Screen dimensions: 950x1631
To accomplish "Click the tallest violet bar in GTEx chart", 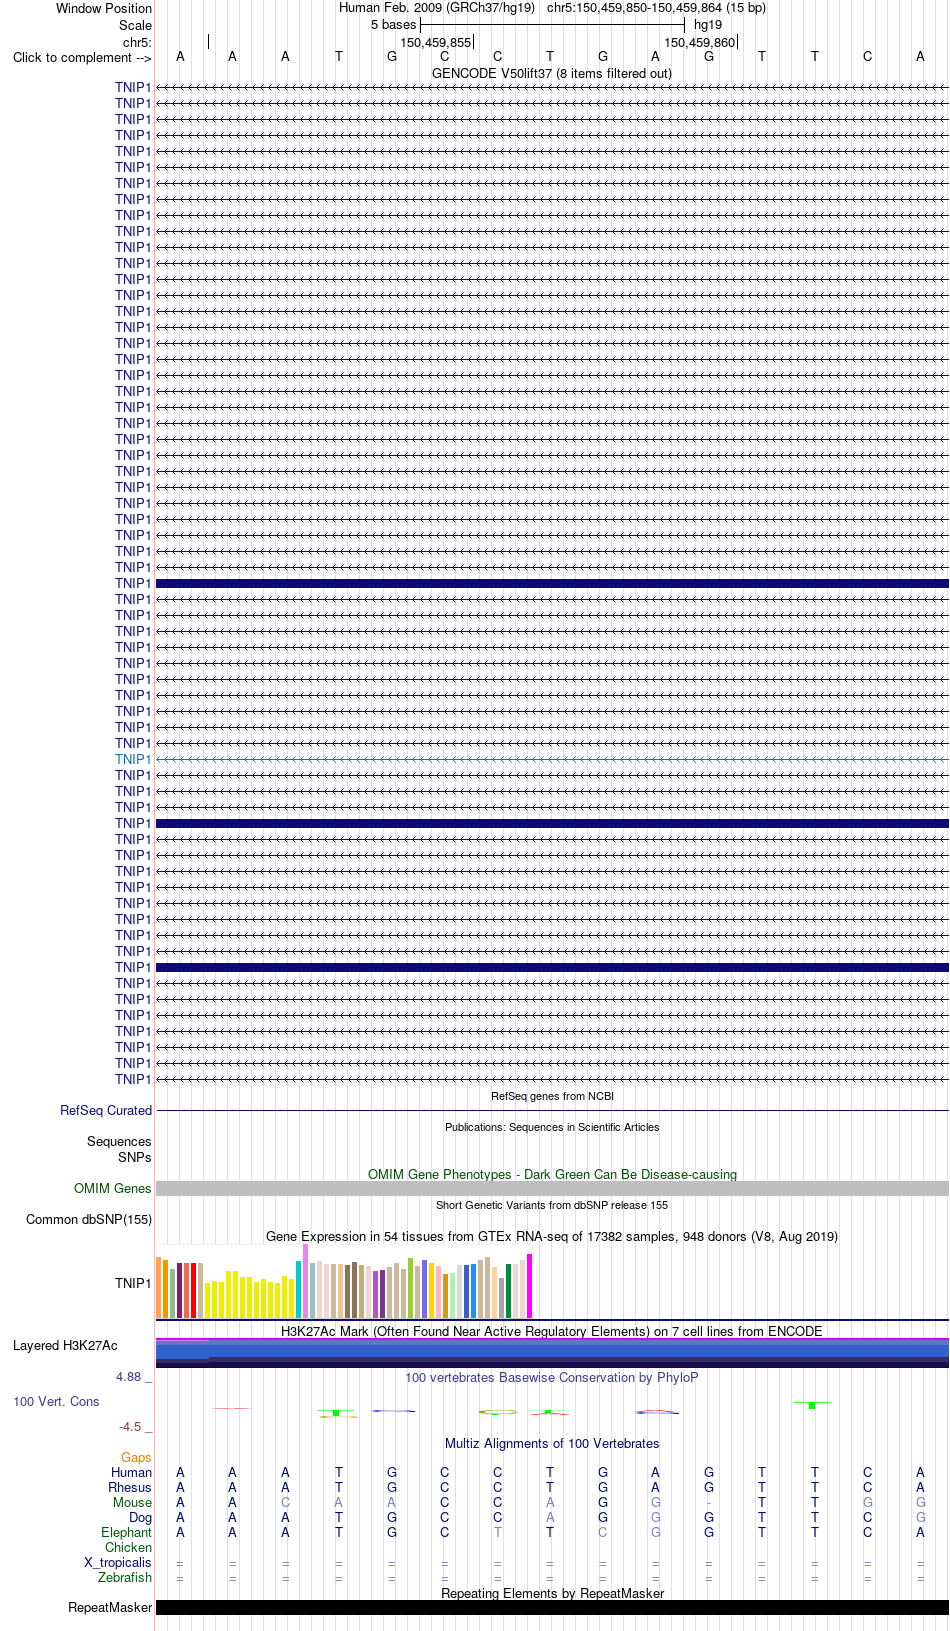I will coord(306,1281).
